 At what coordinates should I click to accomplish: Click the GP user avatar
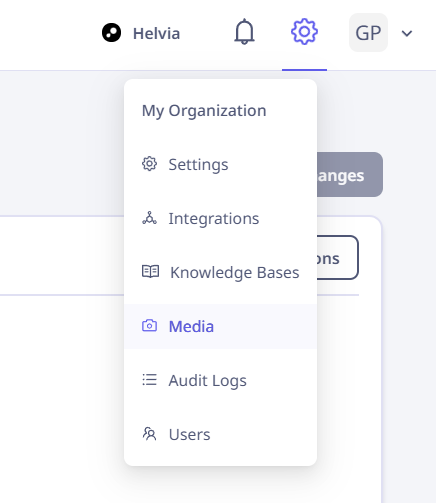pos(368,33)
